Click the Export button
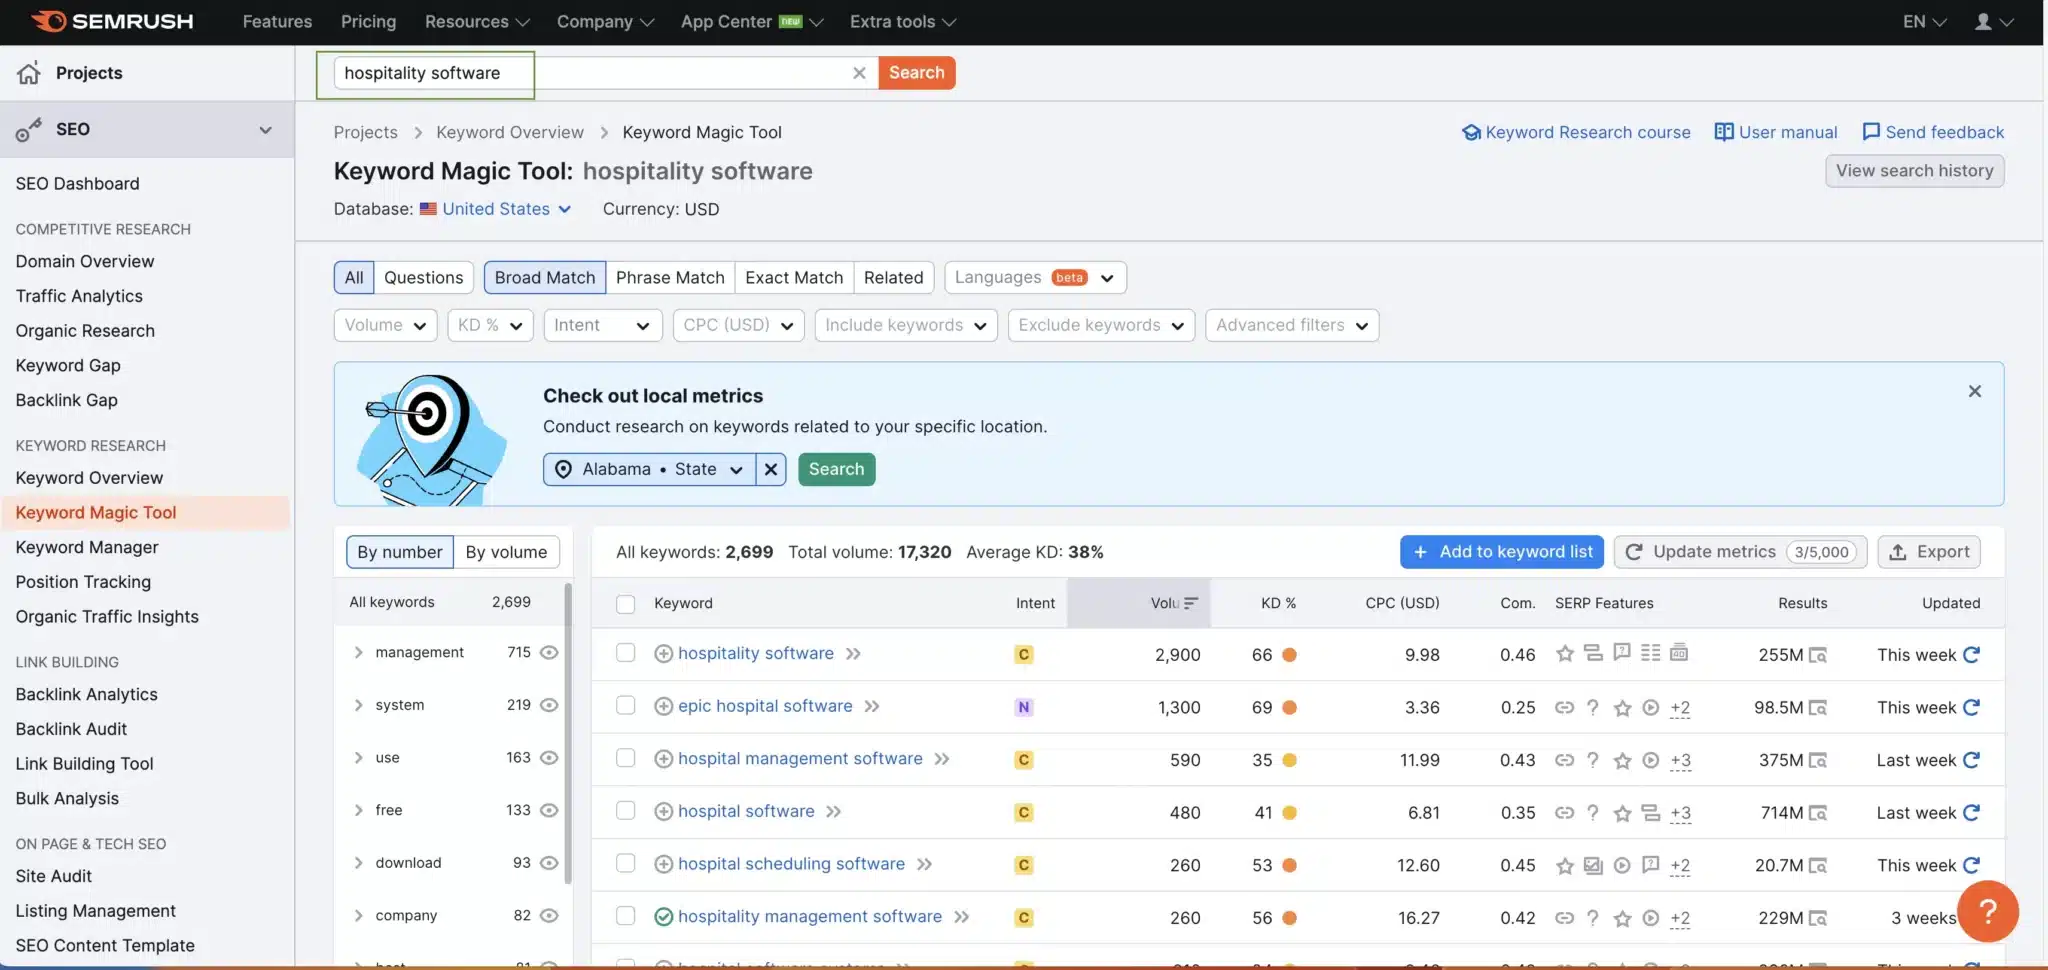2048x970 pixels. 1929,552
